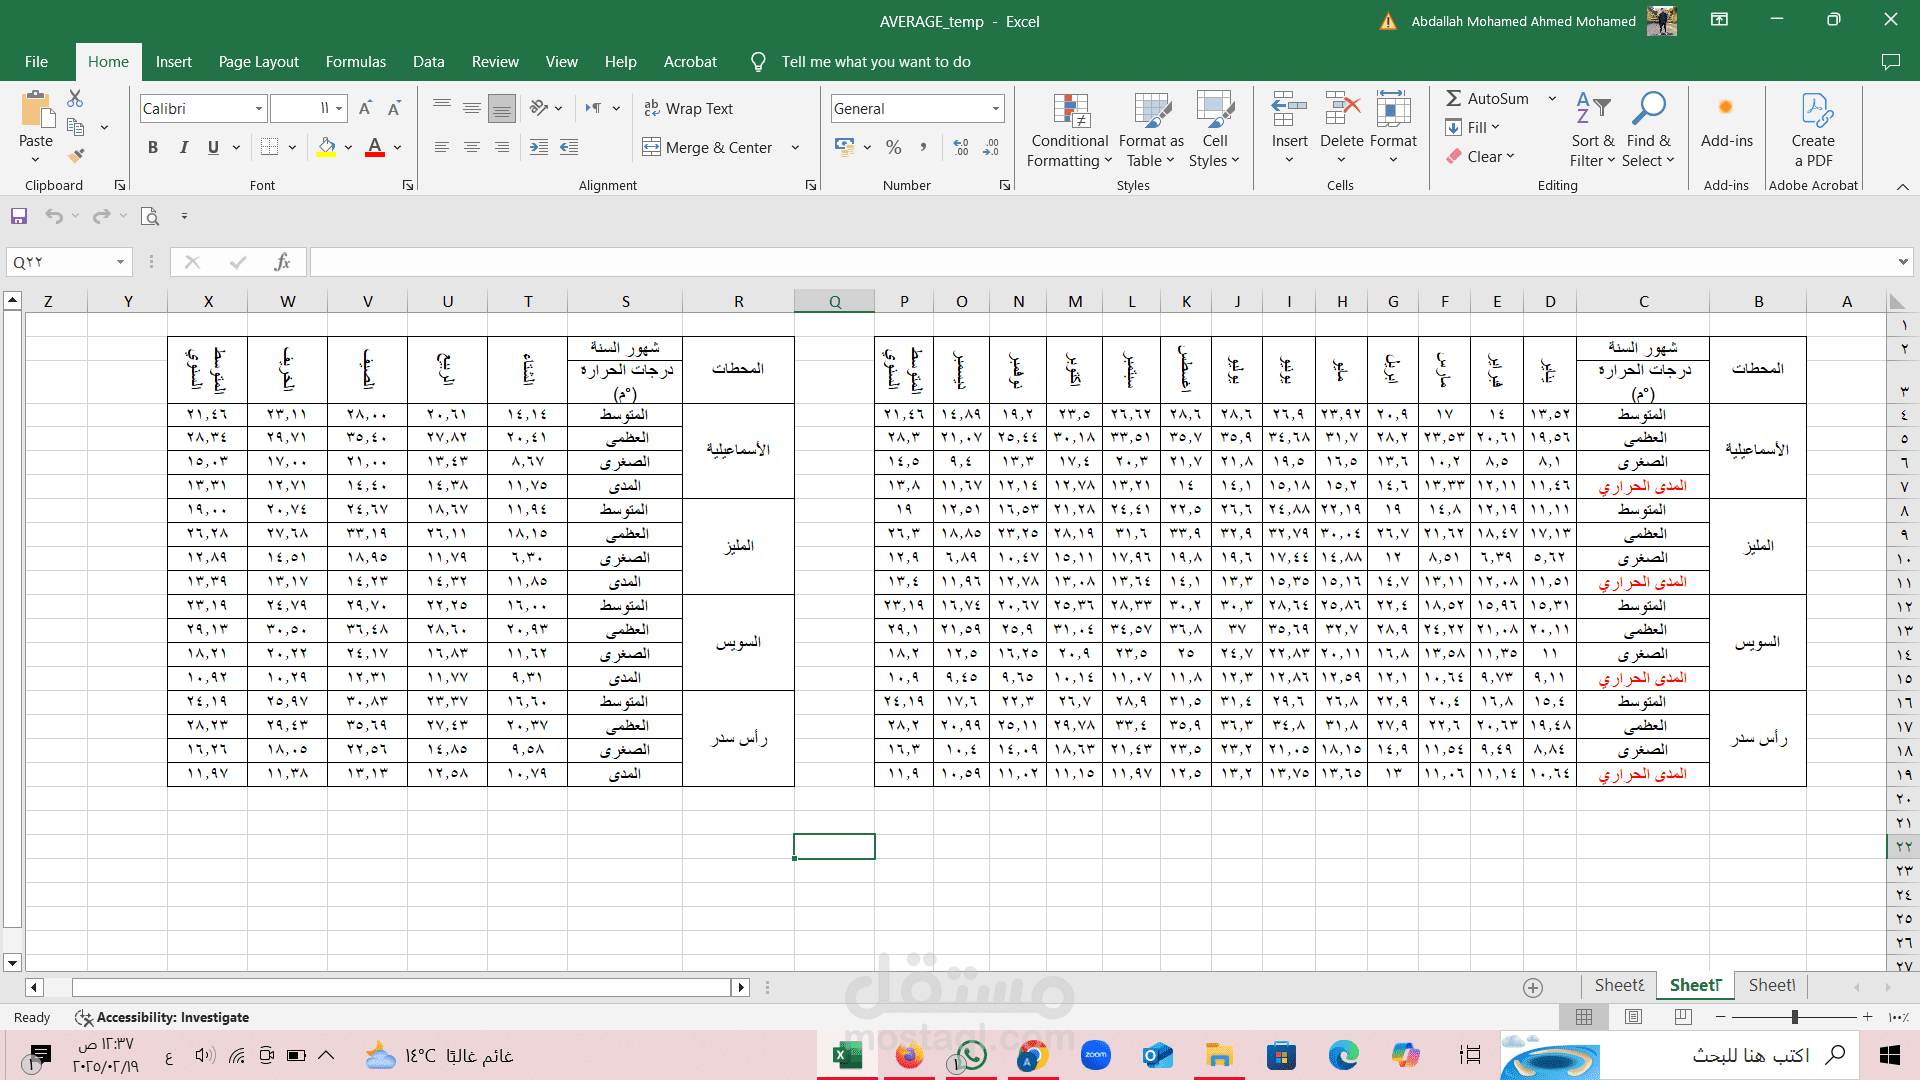
Task: Click the yellow Fill Color swatch button
Action: [326, 147]
